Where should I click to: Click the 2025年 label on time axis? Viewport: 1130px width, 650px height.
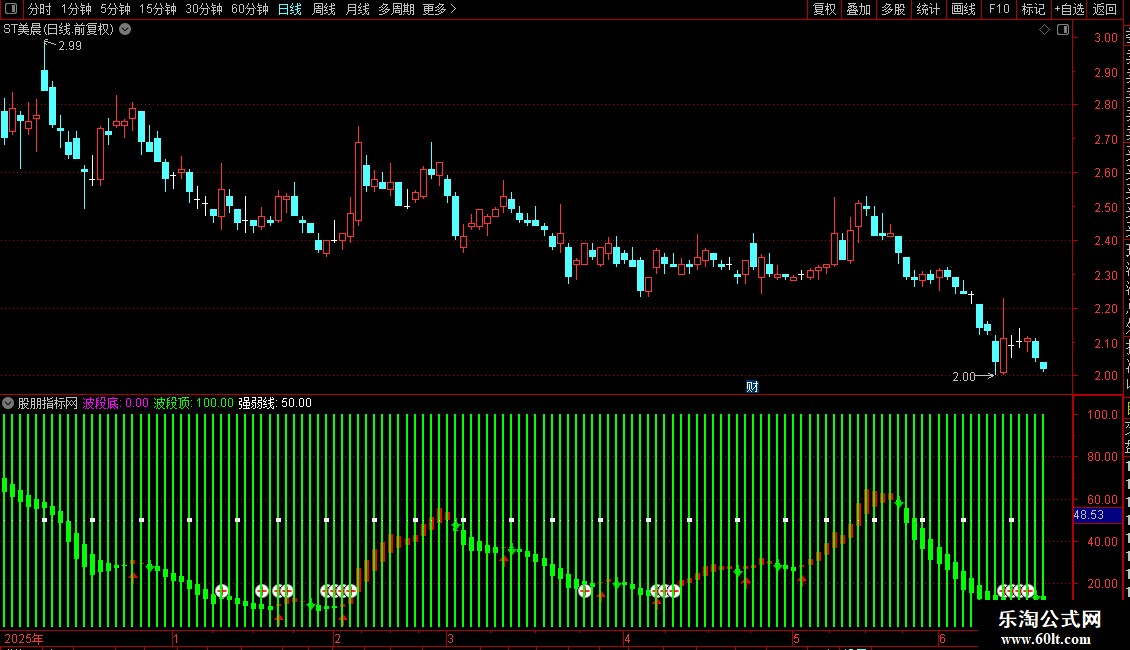(24, 638)
